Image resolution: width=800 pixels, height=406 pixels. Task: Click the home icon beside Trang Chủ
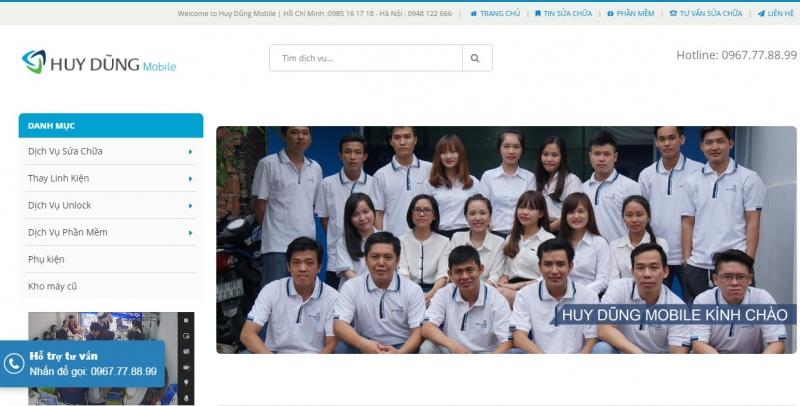[x=473, y=14]
